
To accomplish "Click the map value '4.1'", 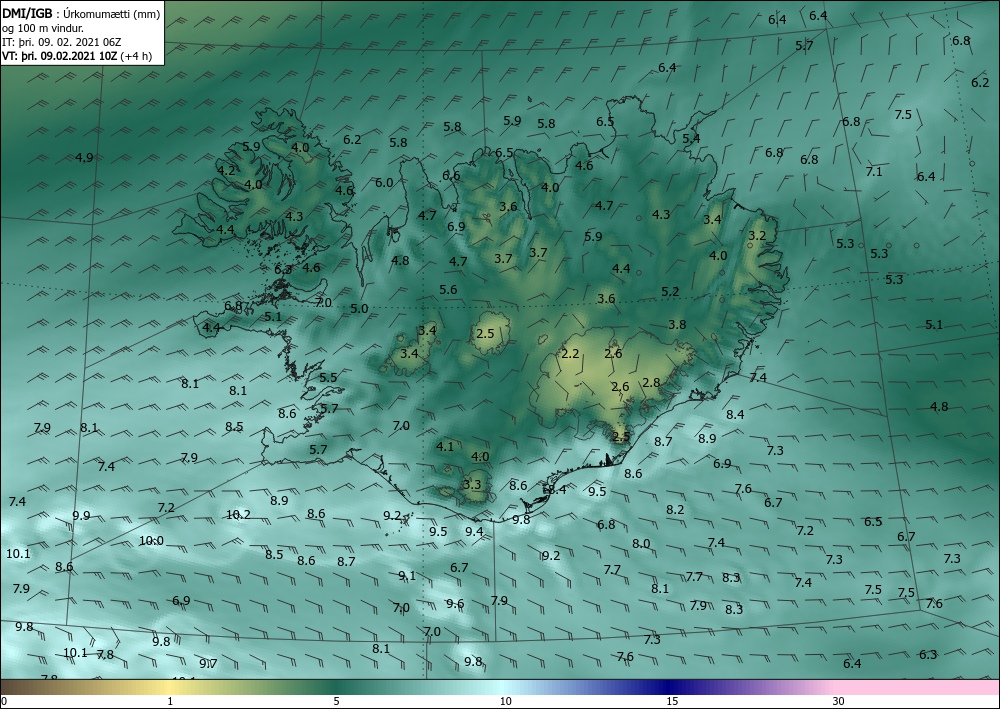I will click(x=445, y=446).
